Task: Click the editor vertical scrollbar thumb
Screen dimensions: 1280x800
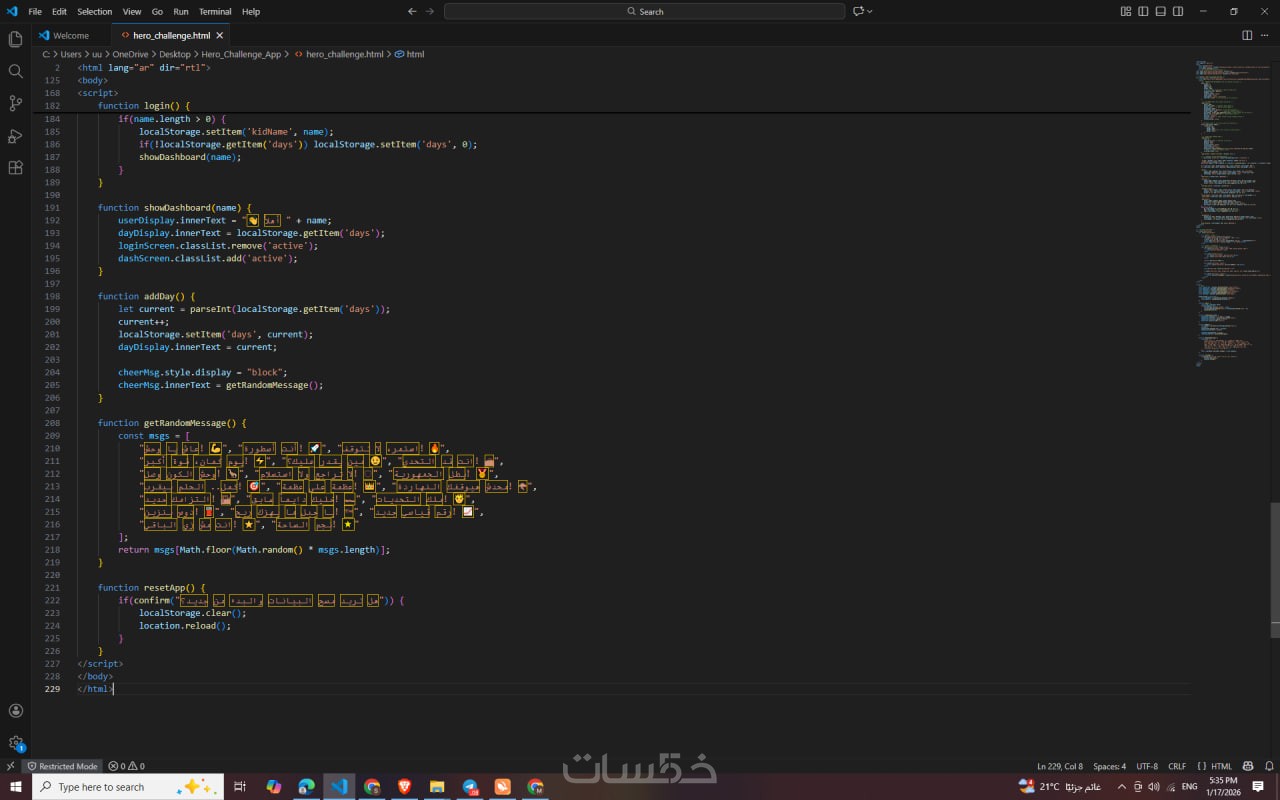Action: click(x=1275, y=569)
